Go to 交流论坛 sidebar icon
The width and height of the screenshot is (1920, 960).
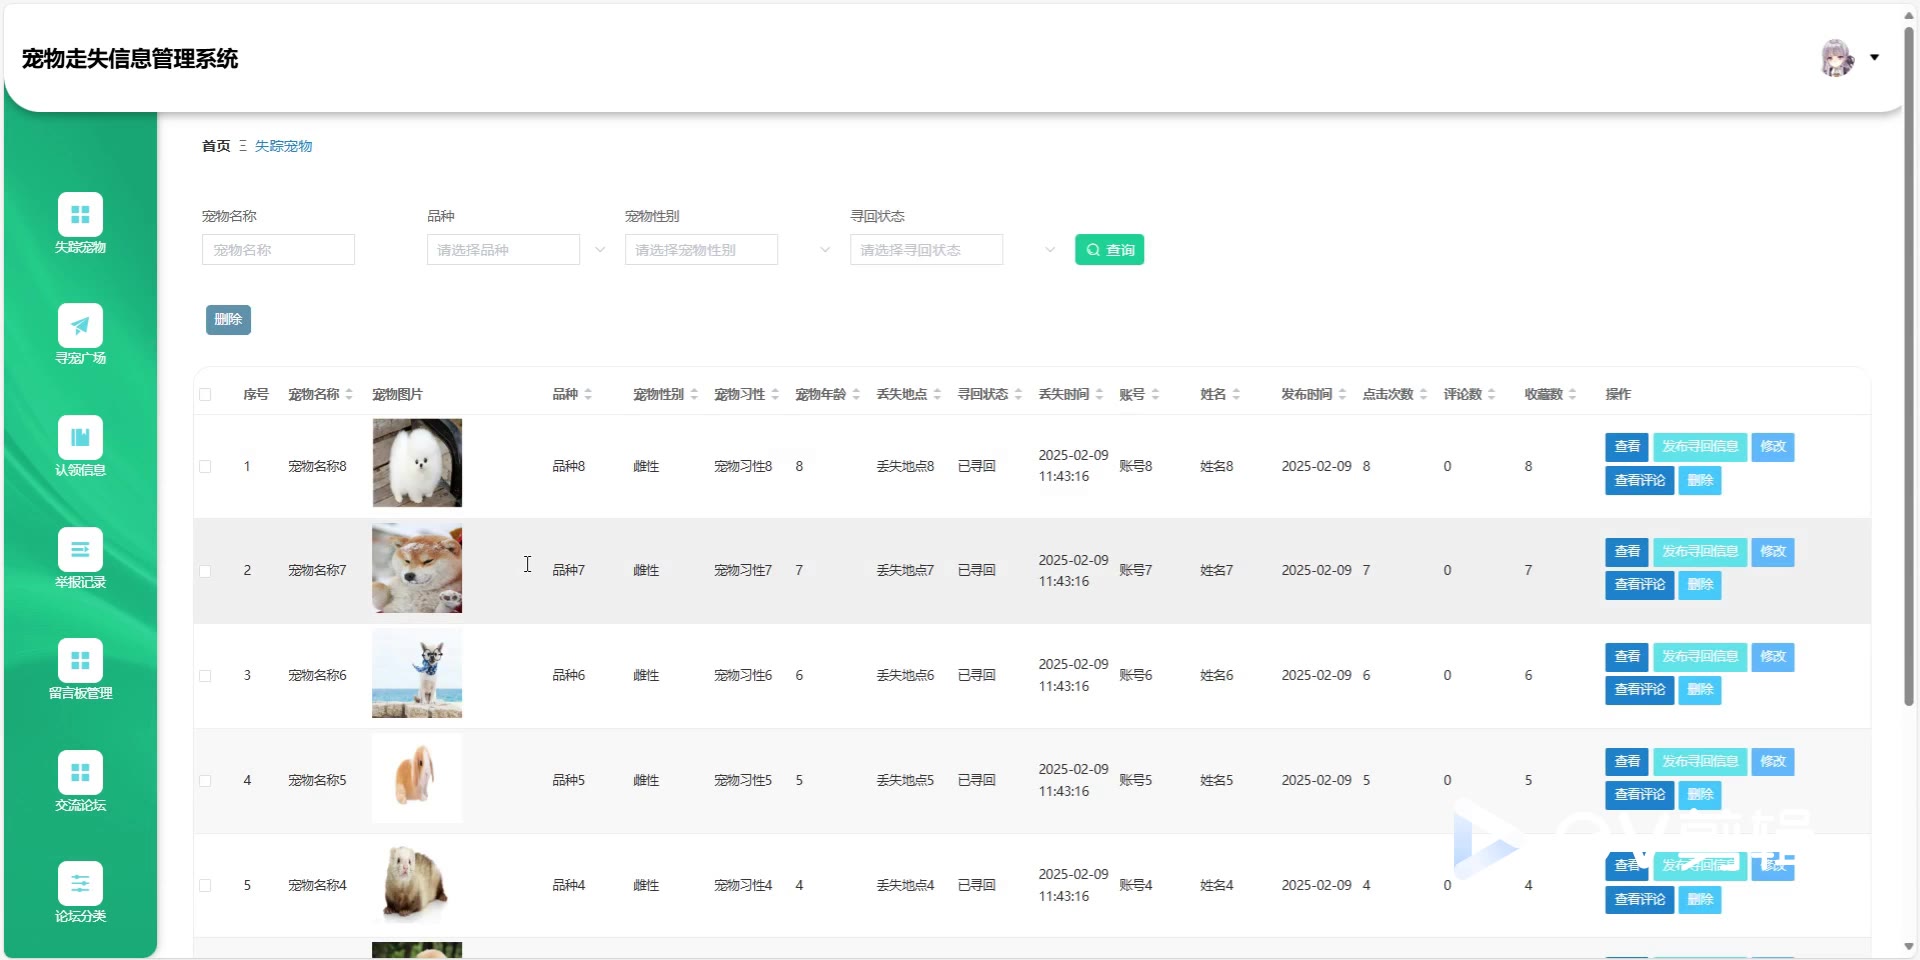(x=80, y=772)
